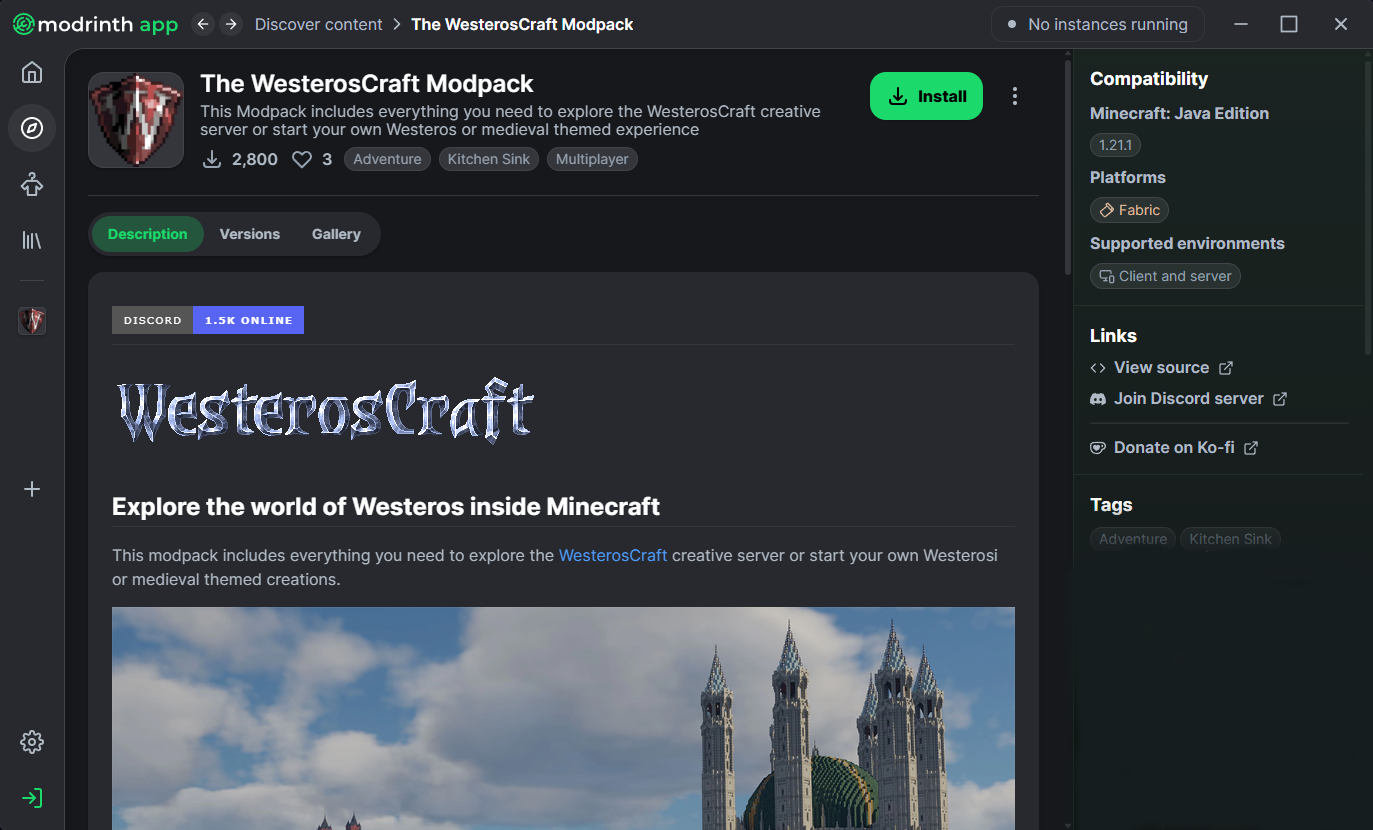Screen dimensions: 1373x830
Task: Minimize the Modrinth app window
Action: coord(1241,24)
